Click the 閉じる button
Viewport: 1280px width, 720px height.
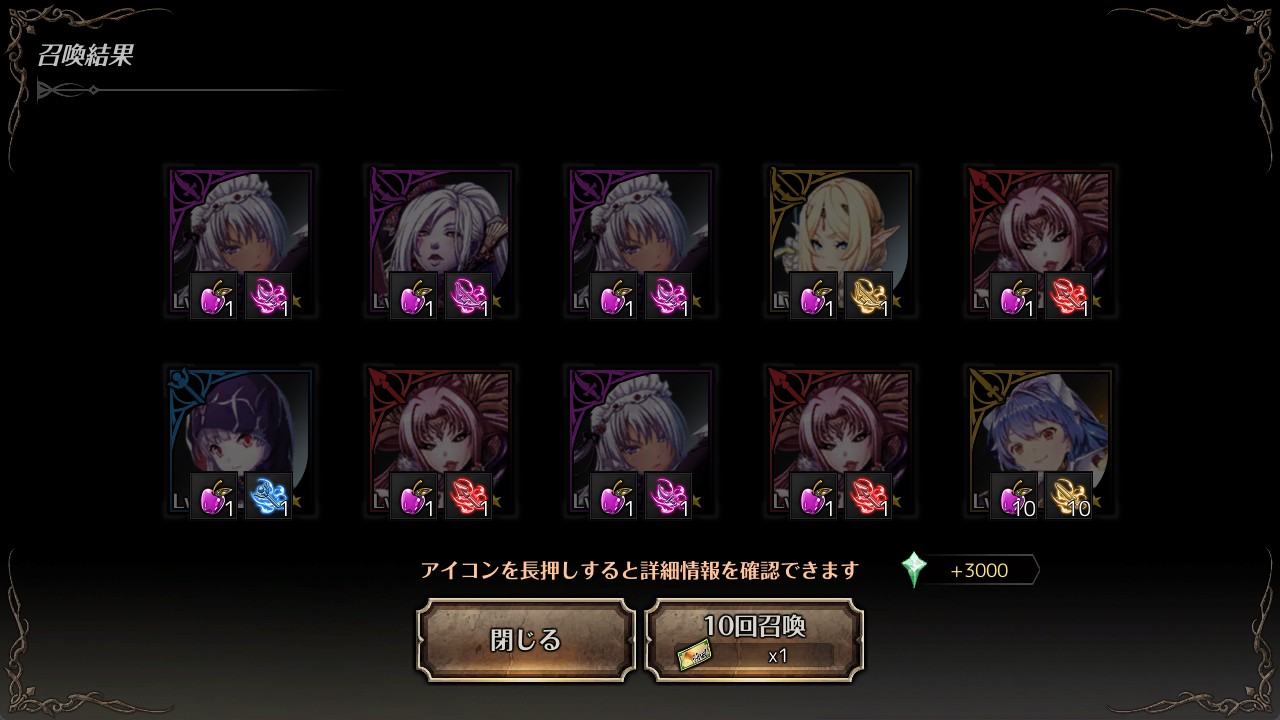pyautogui.click(x=526, y=640)
